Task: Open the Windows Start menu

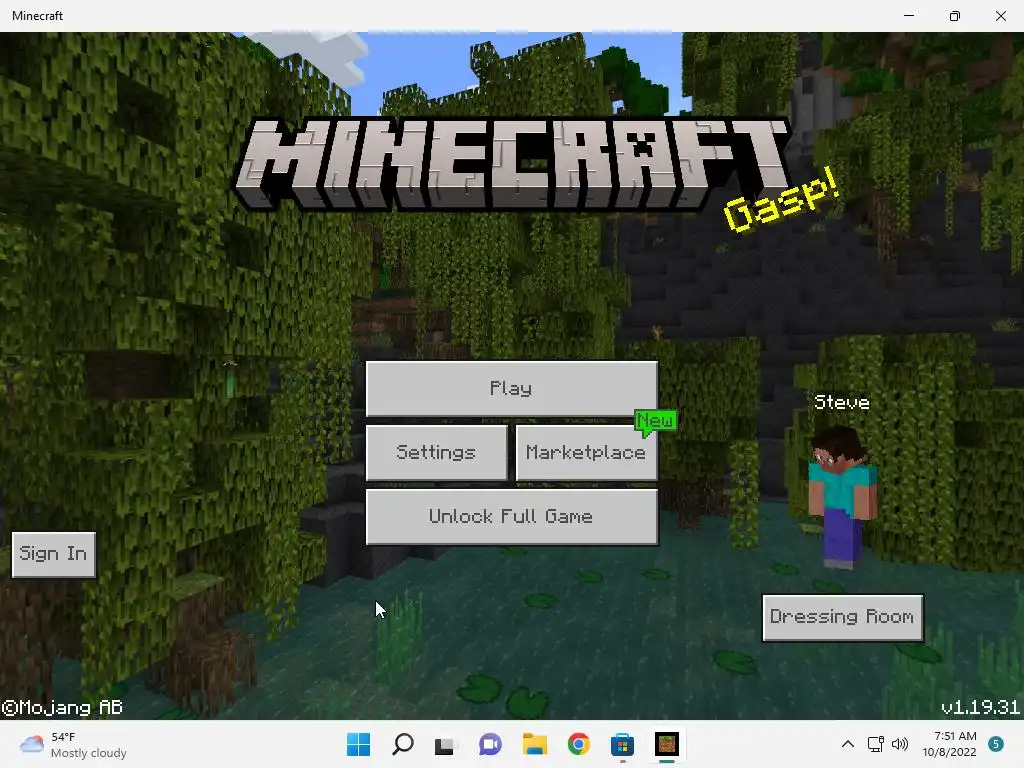Action: [358, 744]
